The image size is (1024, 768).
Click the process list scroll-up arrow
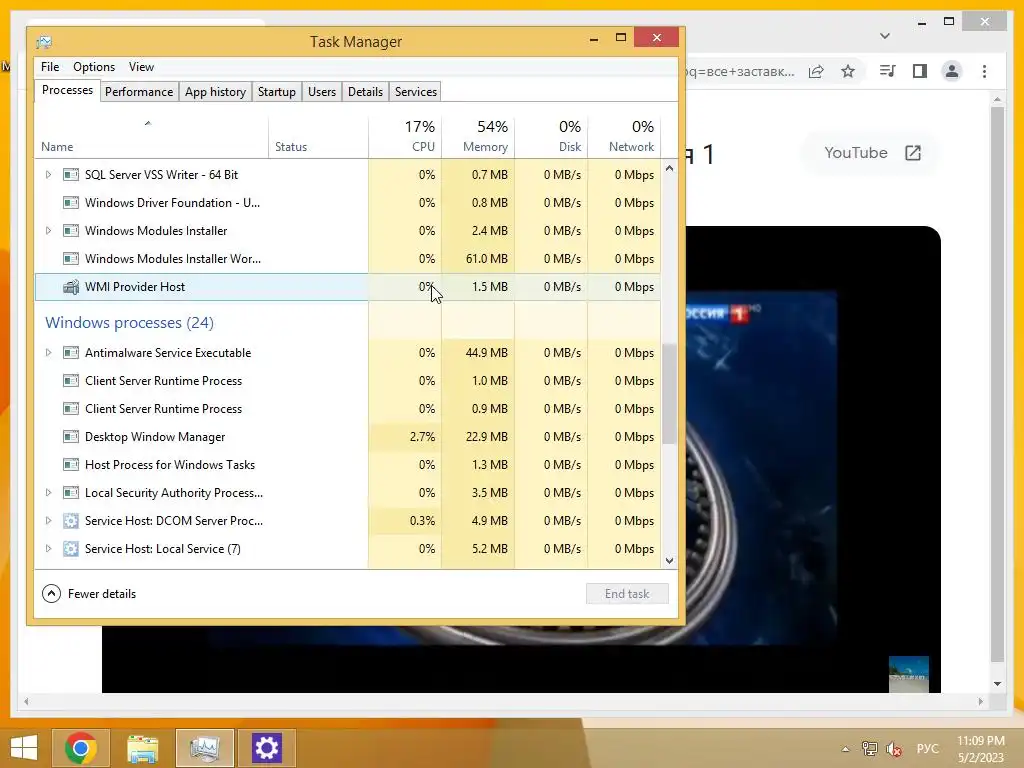point(669,168)
